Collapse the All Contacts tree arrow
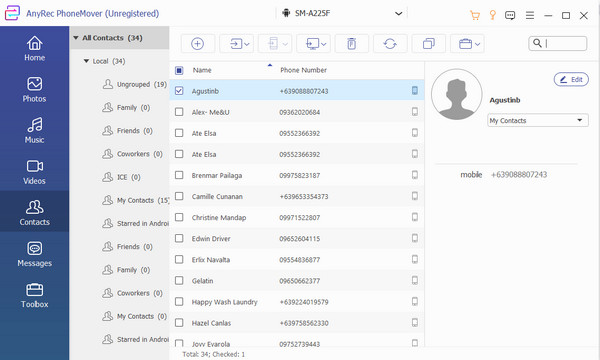Screen dimensions: 600x360 (x=76, y=38)
